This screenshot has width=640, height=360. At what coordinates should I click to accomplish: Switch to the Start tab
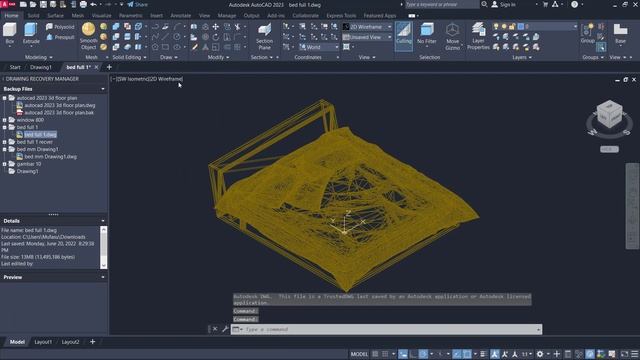click(x=15, y=67)
